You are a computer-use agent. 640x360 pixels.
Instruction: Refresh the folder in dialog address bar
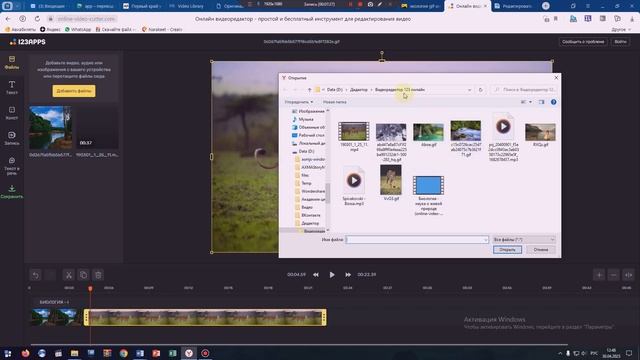[x=480, y=89]
